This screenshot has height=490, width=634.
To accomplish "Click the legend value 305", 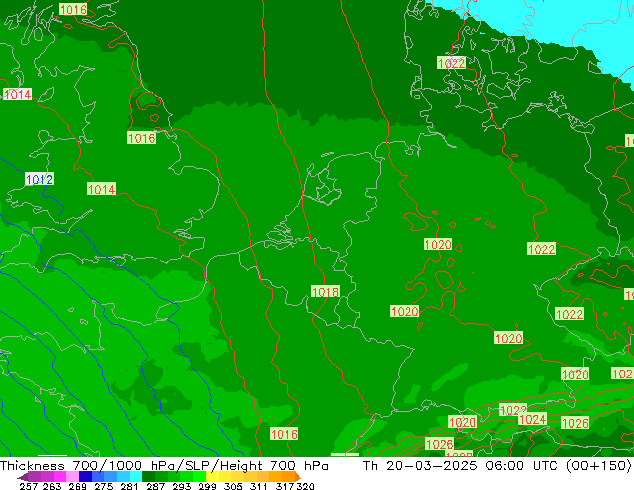I will (x=232, y=486).
